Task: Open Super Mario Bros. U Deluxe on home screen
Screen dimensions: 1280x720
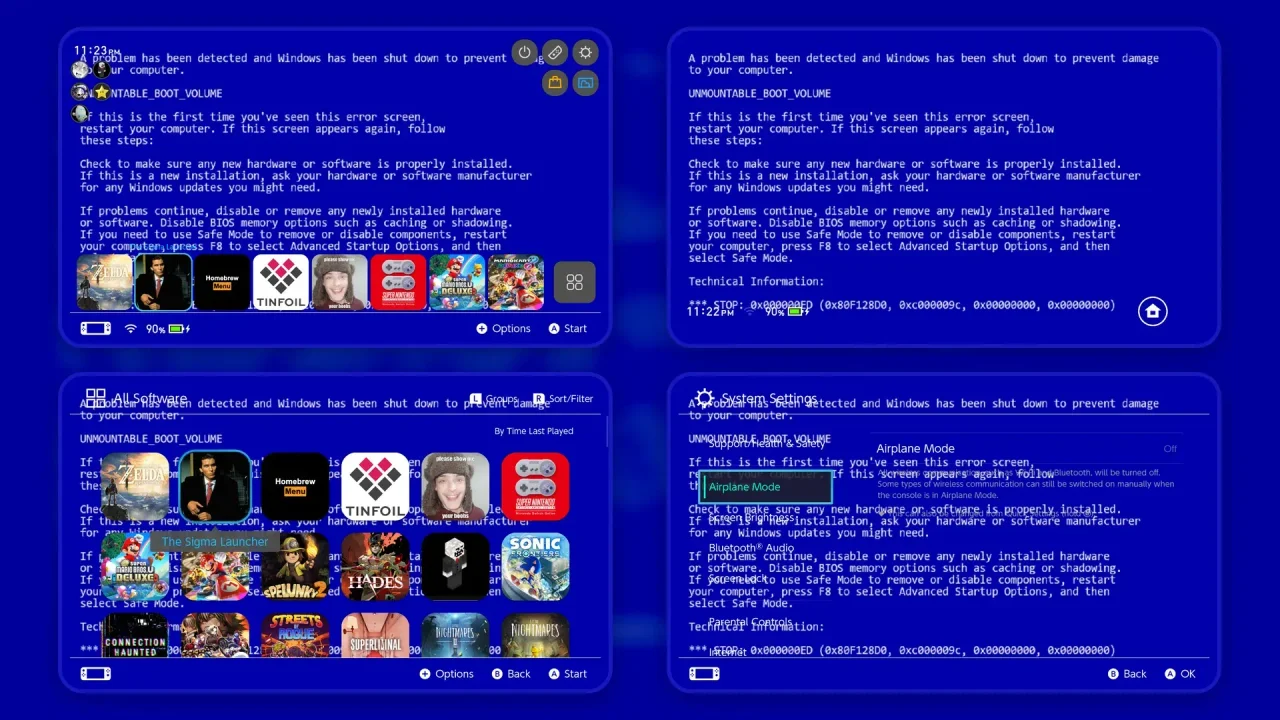Action: 457,282
